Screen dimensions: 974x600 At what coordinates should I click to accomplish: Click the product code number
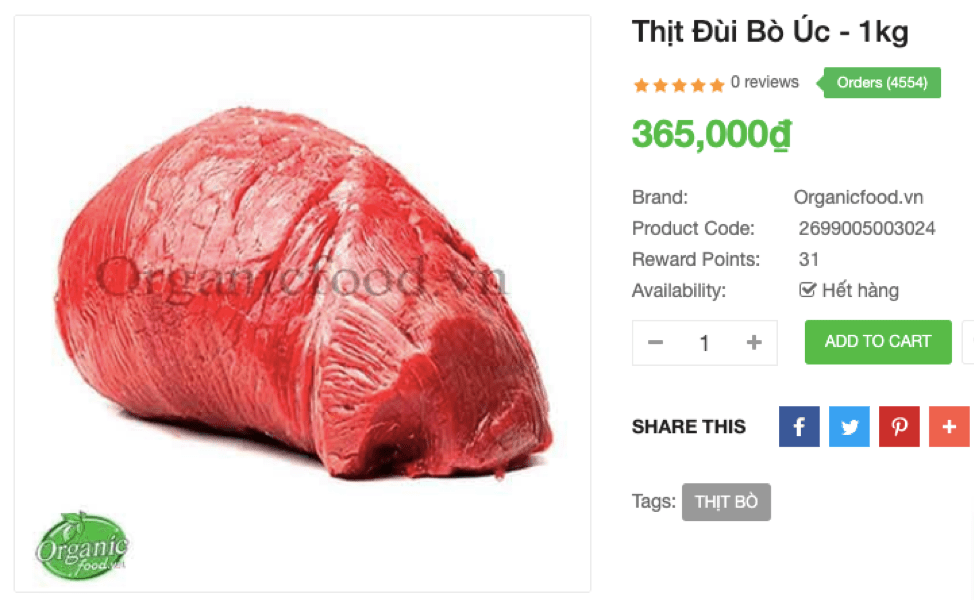click(867, 229)
